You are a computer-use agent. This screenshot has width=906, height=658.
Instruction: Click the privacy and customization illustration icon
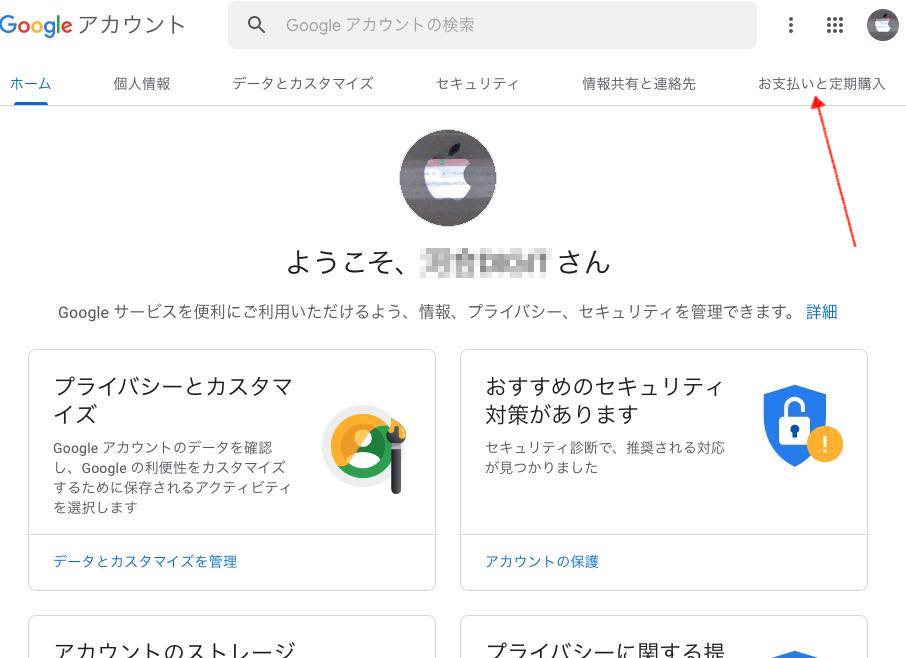point(365,449)
